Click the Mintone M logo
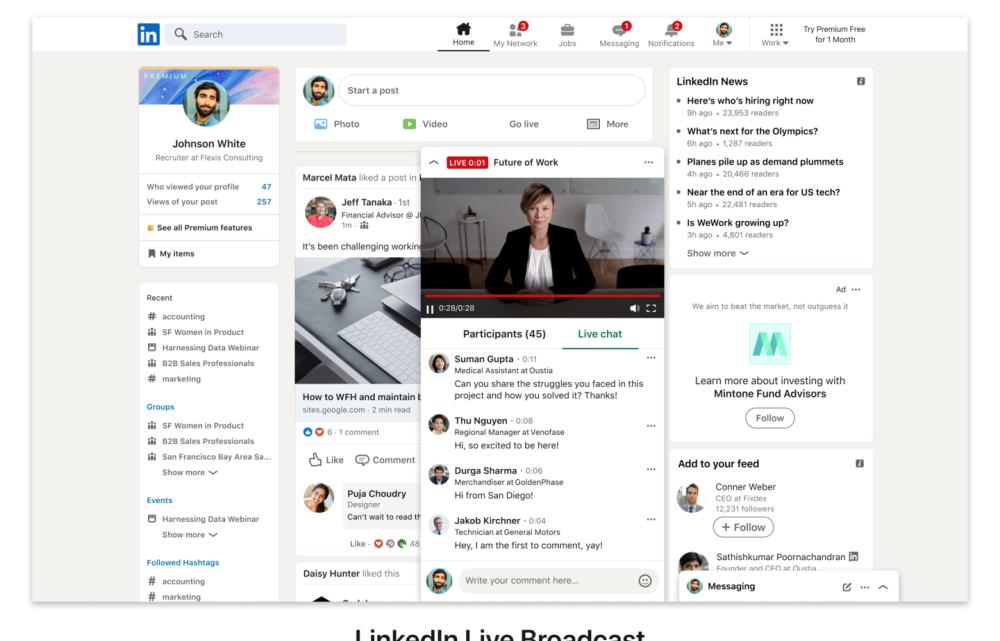Viewport: 1000px width, 641px height. pyautogui.click(x=770, y=344)
